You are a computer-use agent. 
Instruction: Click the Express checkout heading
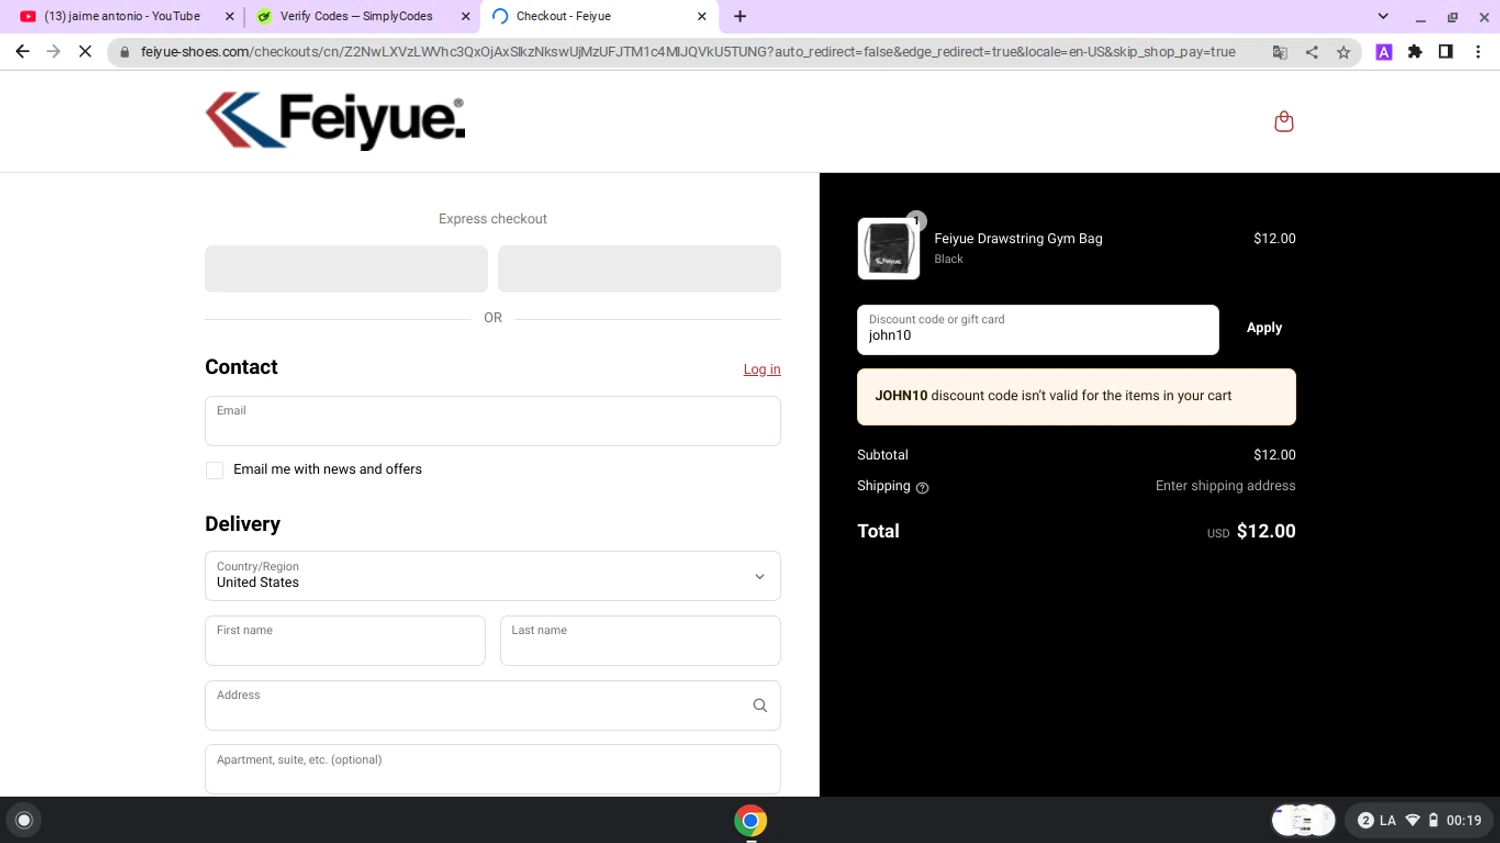493,219
